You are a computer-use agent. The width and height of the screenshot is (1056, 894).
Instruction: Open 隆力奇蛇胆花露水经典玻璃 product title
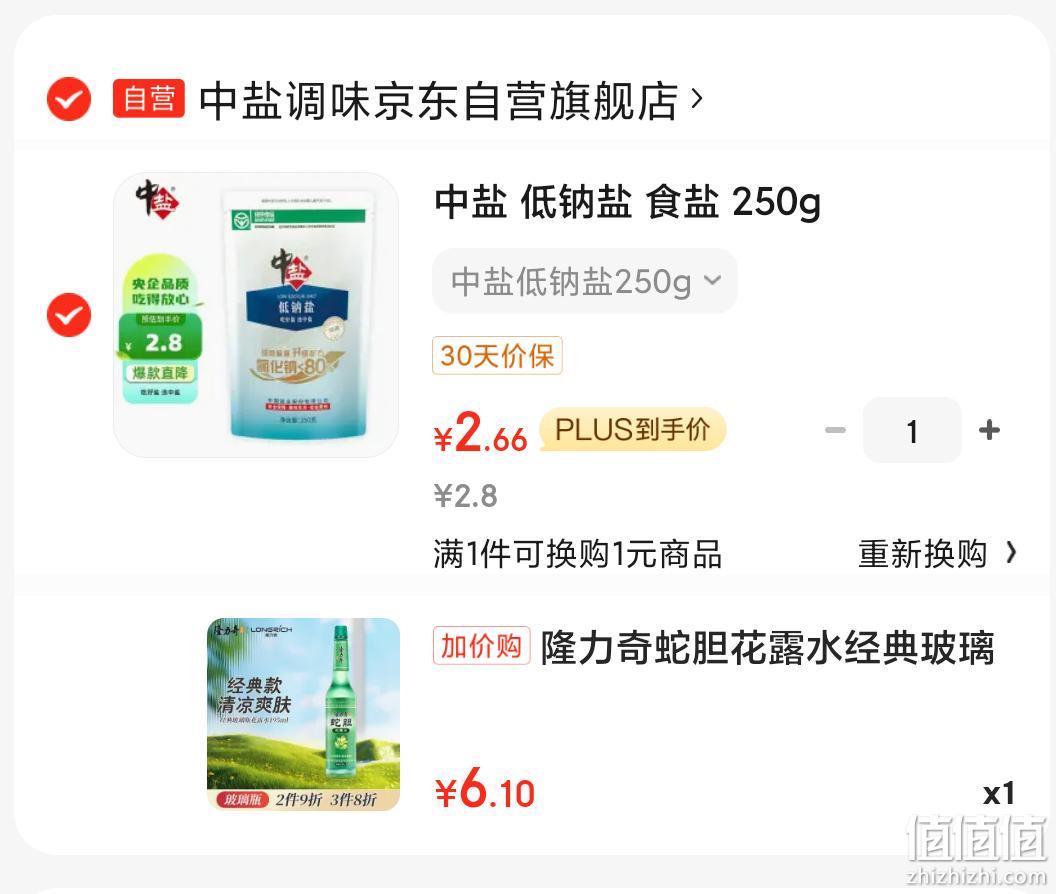[x=768, y=648]
